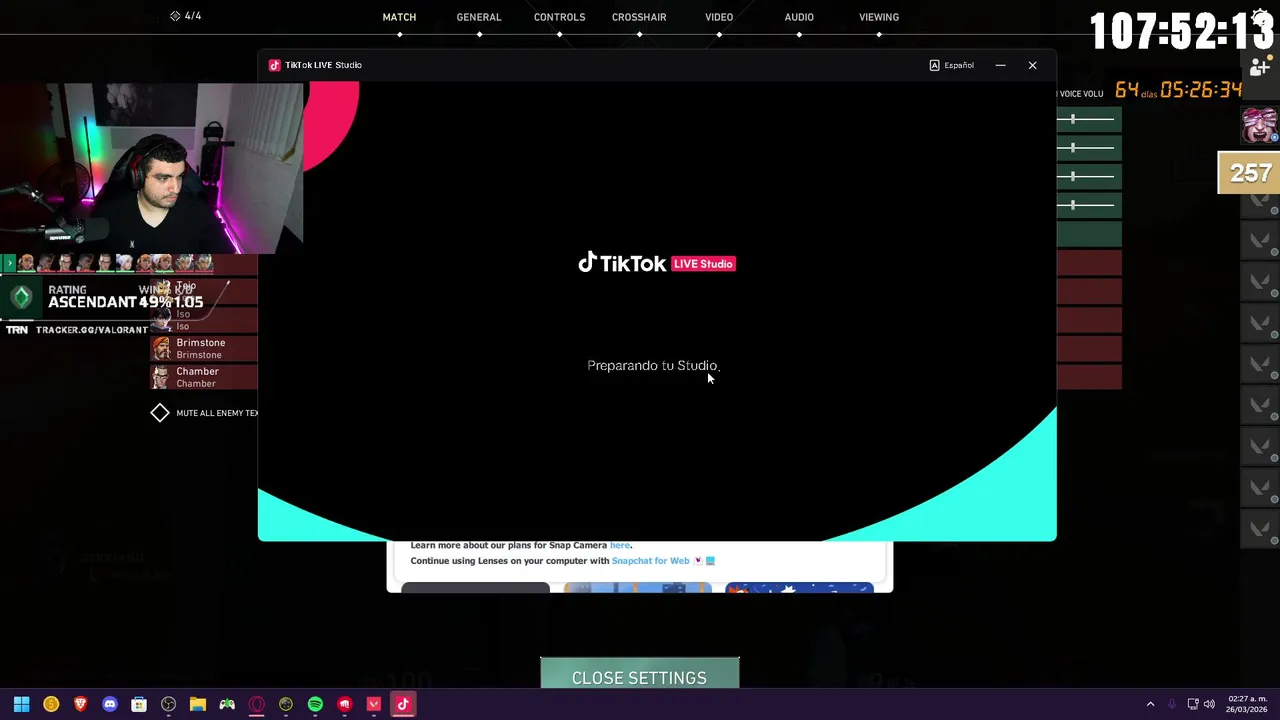
Task: Show hidden system tray icons
Action: (x=1150, y=704)
